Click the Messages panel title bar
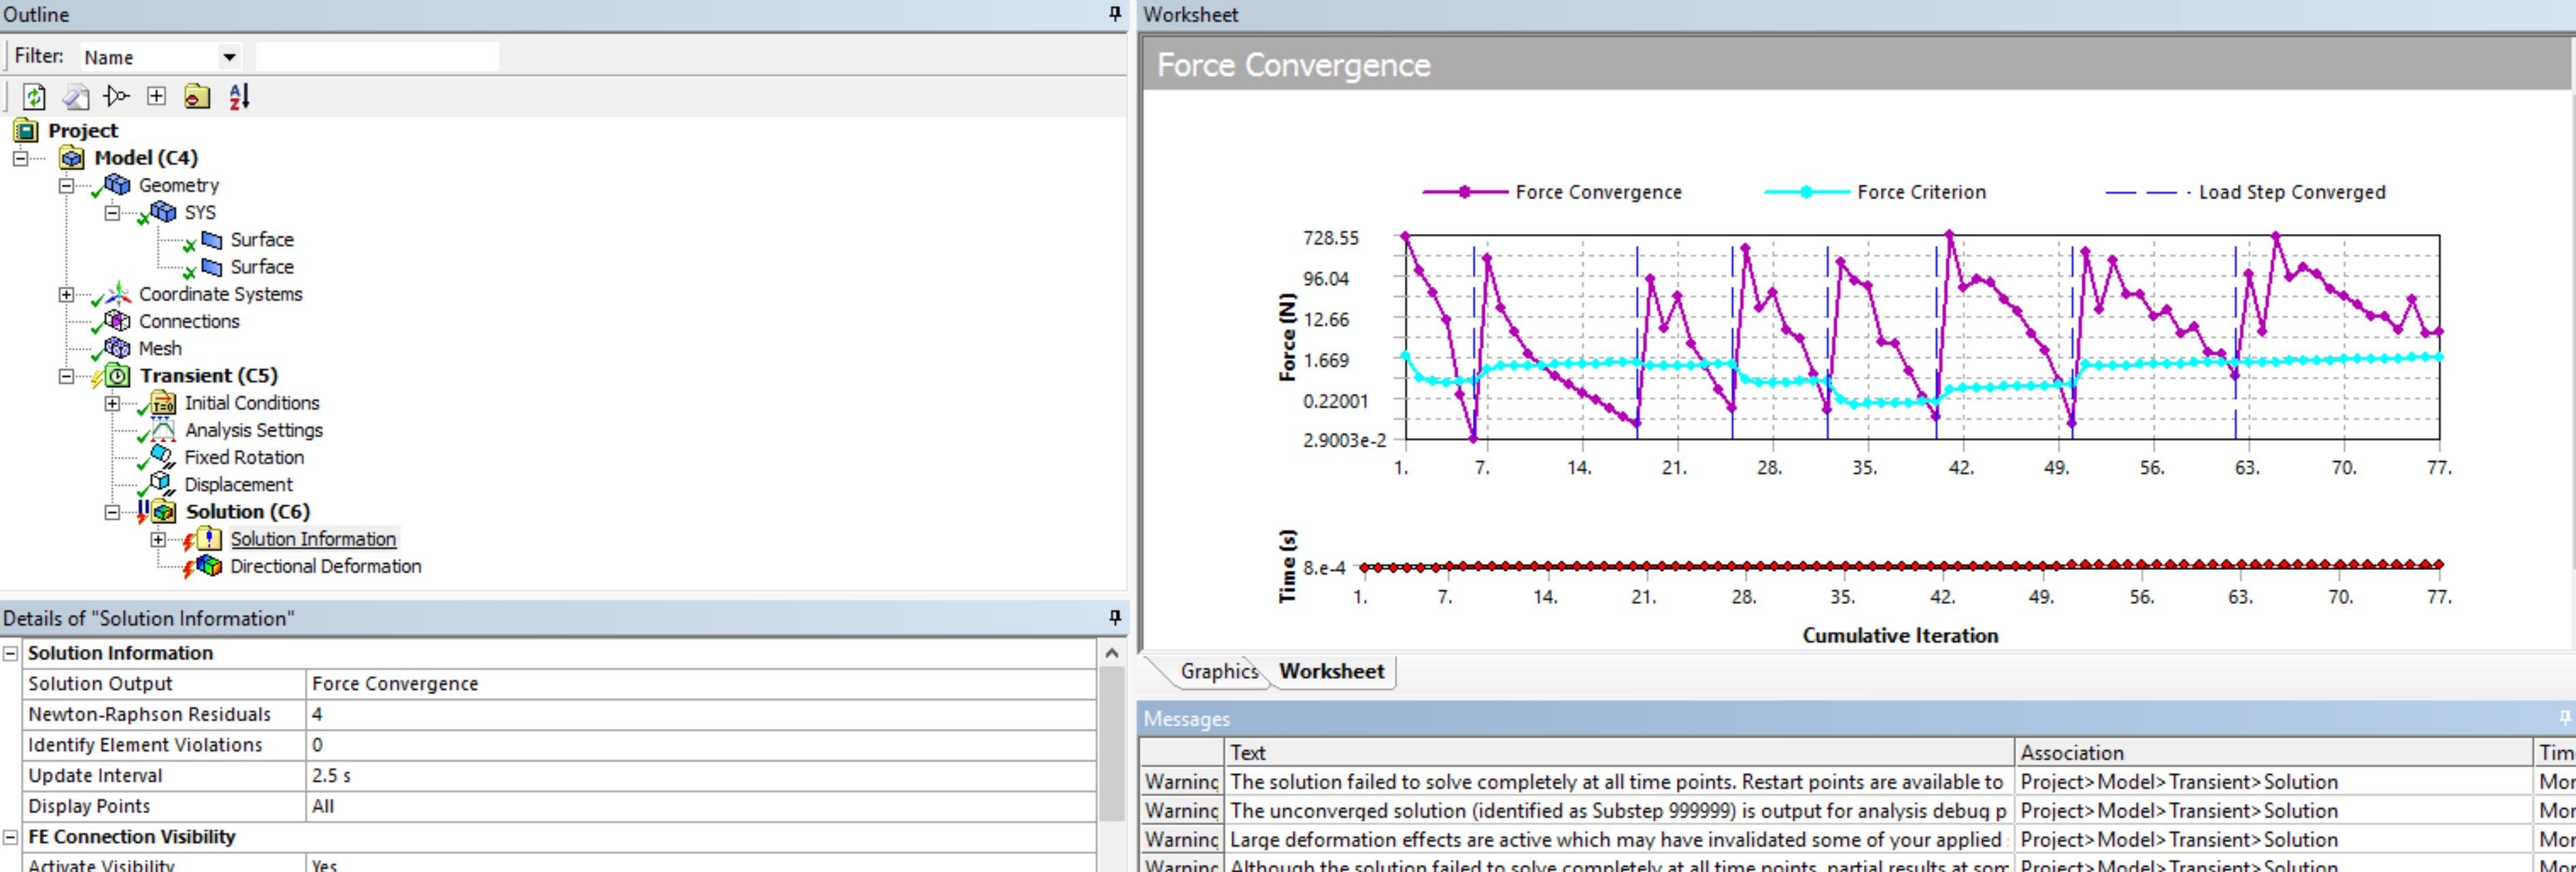Viewport: 2576px width, 872px height. click(1856, 718)
